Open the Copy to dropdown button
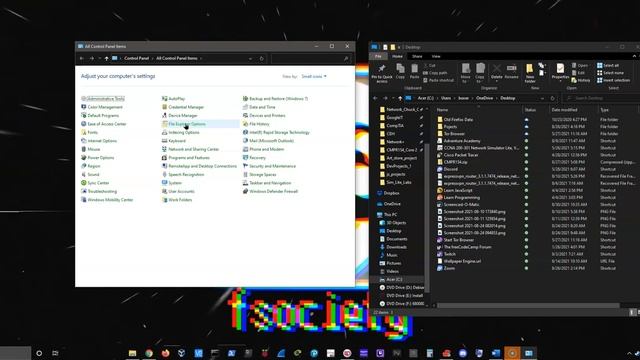Viewport: 640px width, 360px height. pos(480,73)
